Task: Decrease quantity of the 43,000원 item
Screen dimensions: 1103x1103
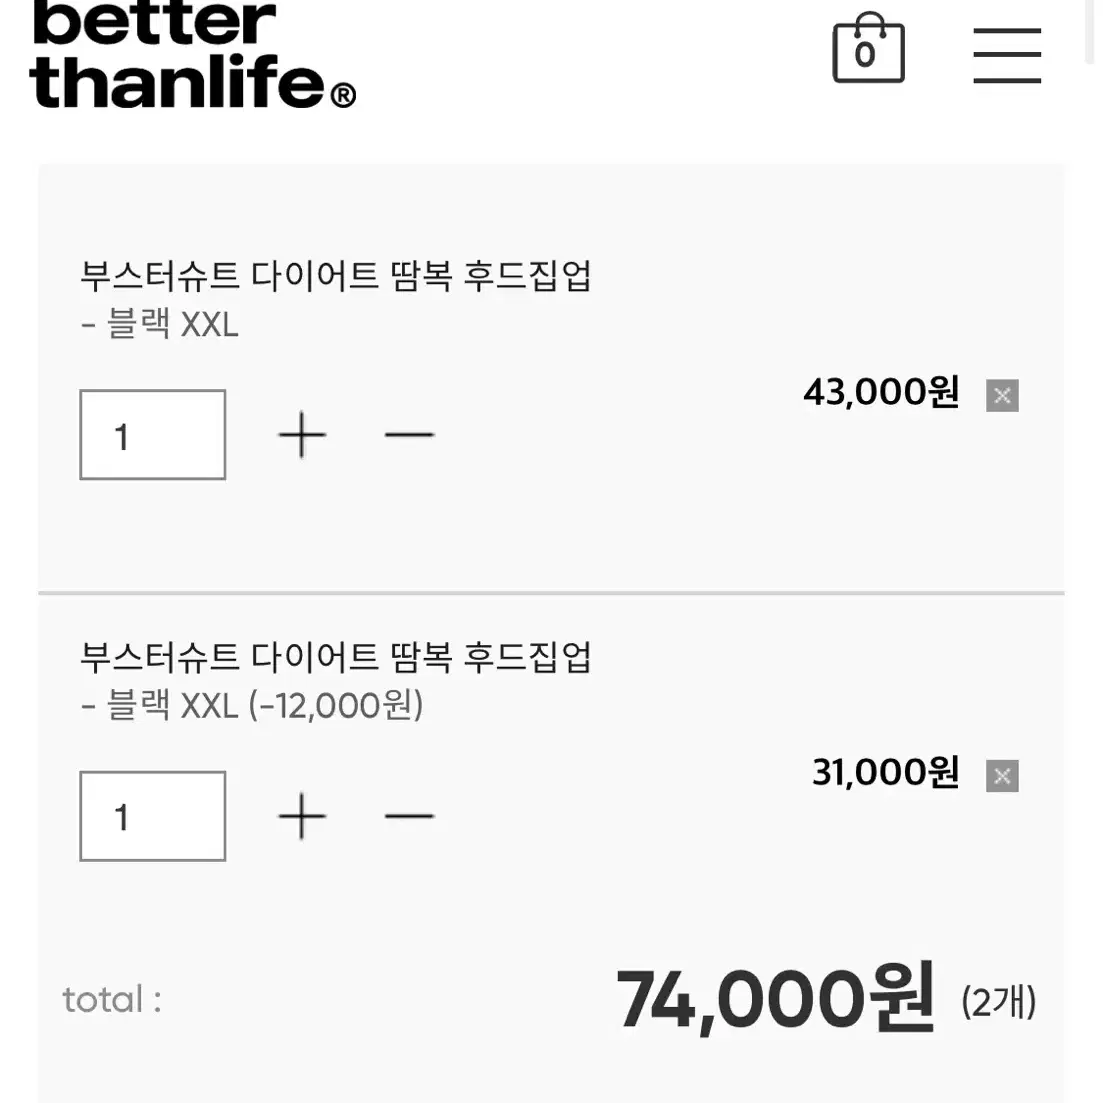Action: point(409,435)
